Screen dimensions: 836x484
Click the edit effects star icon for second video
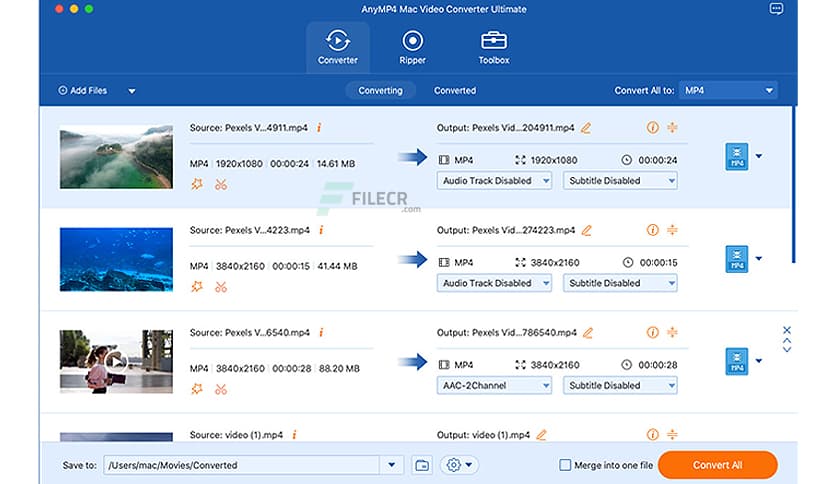(x=197, y=286)
